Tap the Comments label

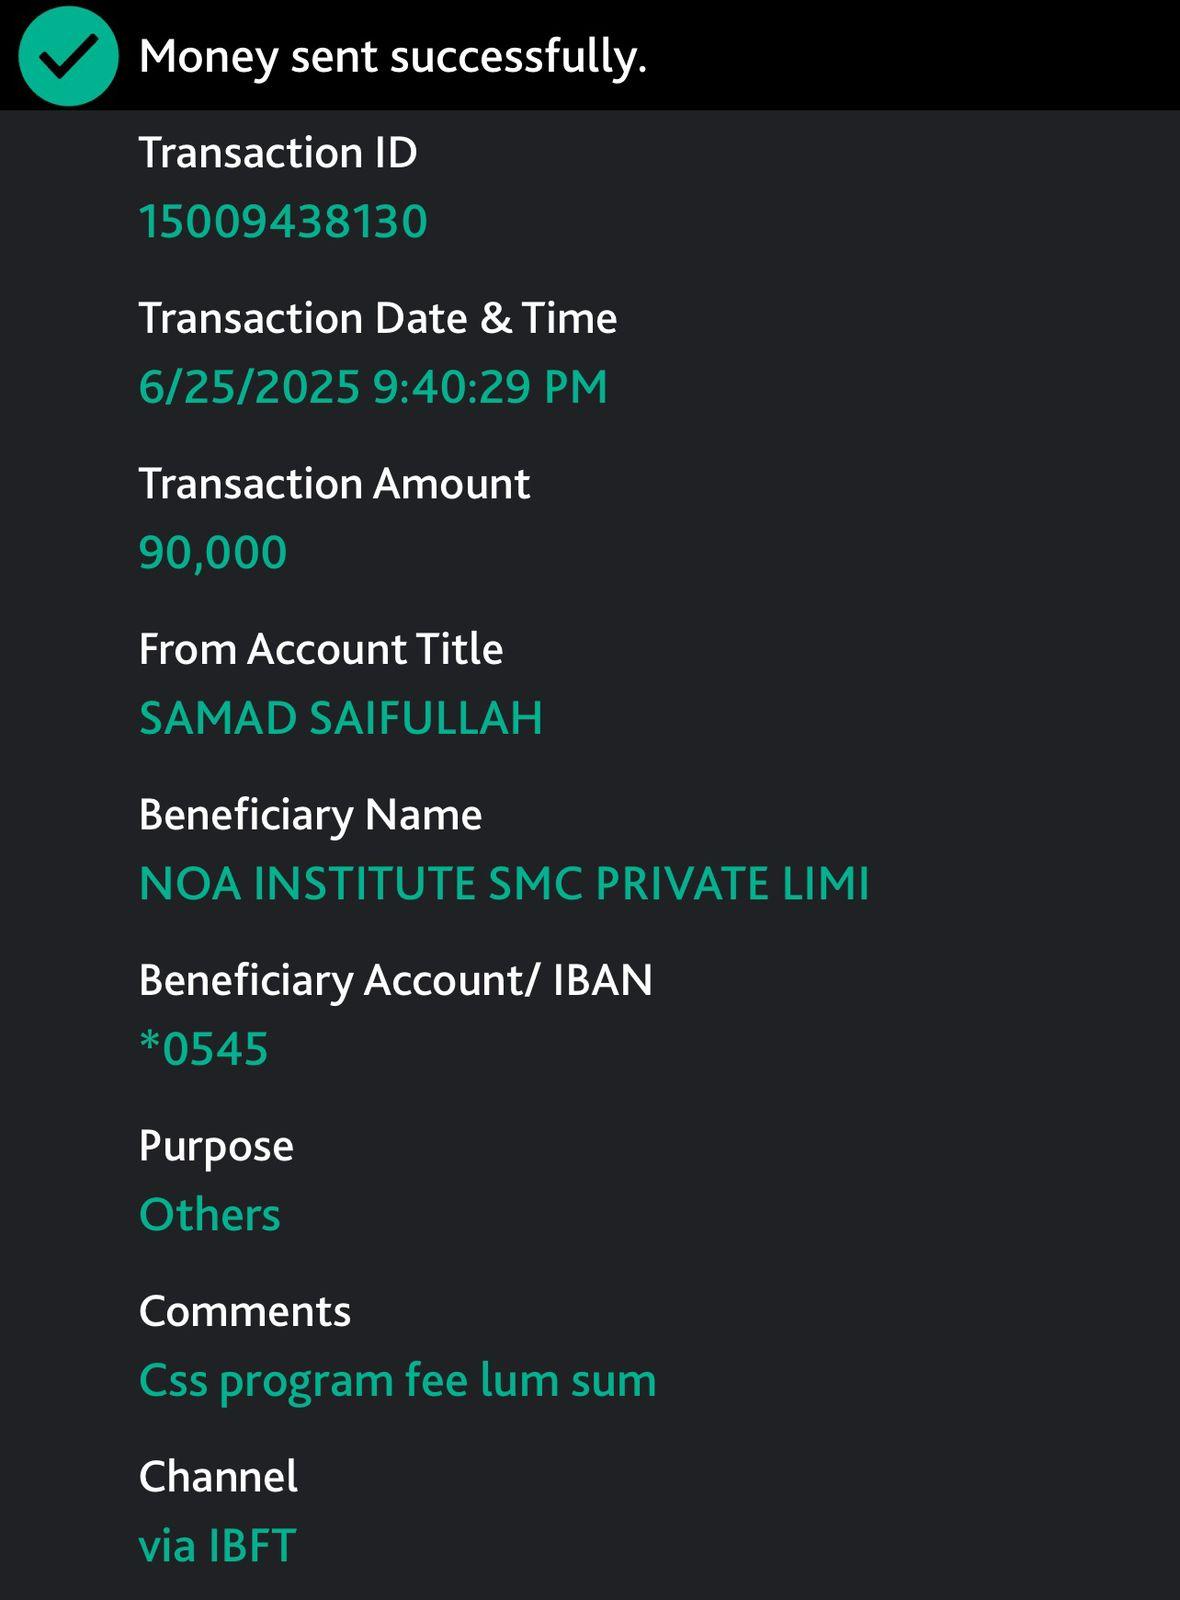tap(245, 1311)
